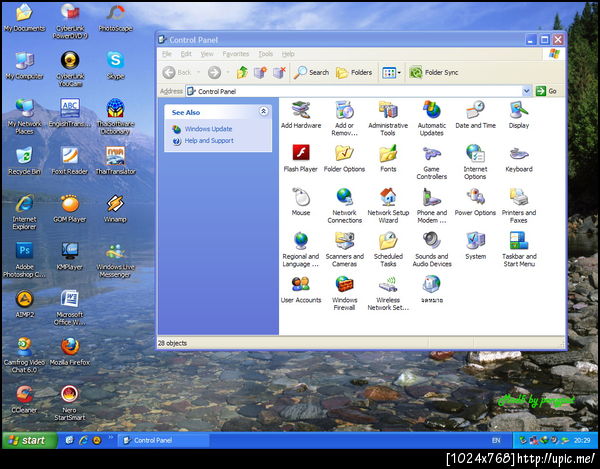Open Windows Firewall icon
600x469 pixels.
point(344,293)
